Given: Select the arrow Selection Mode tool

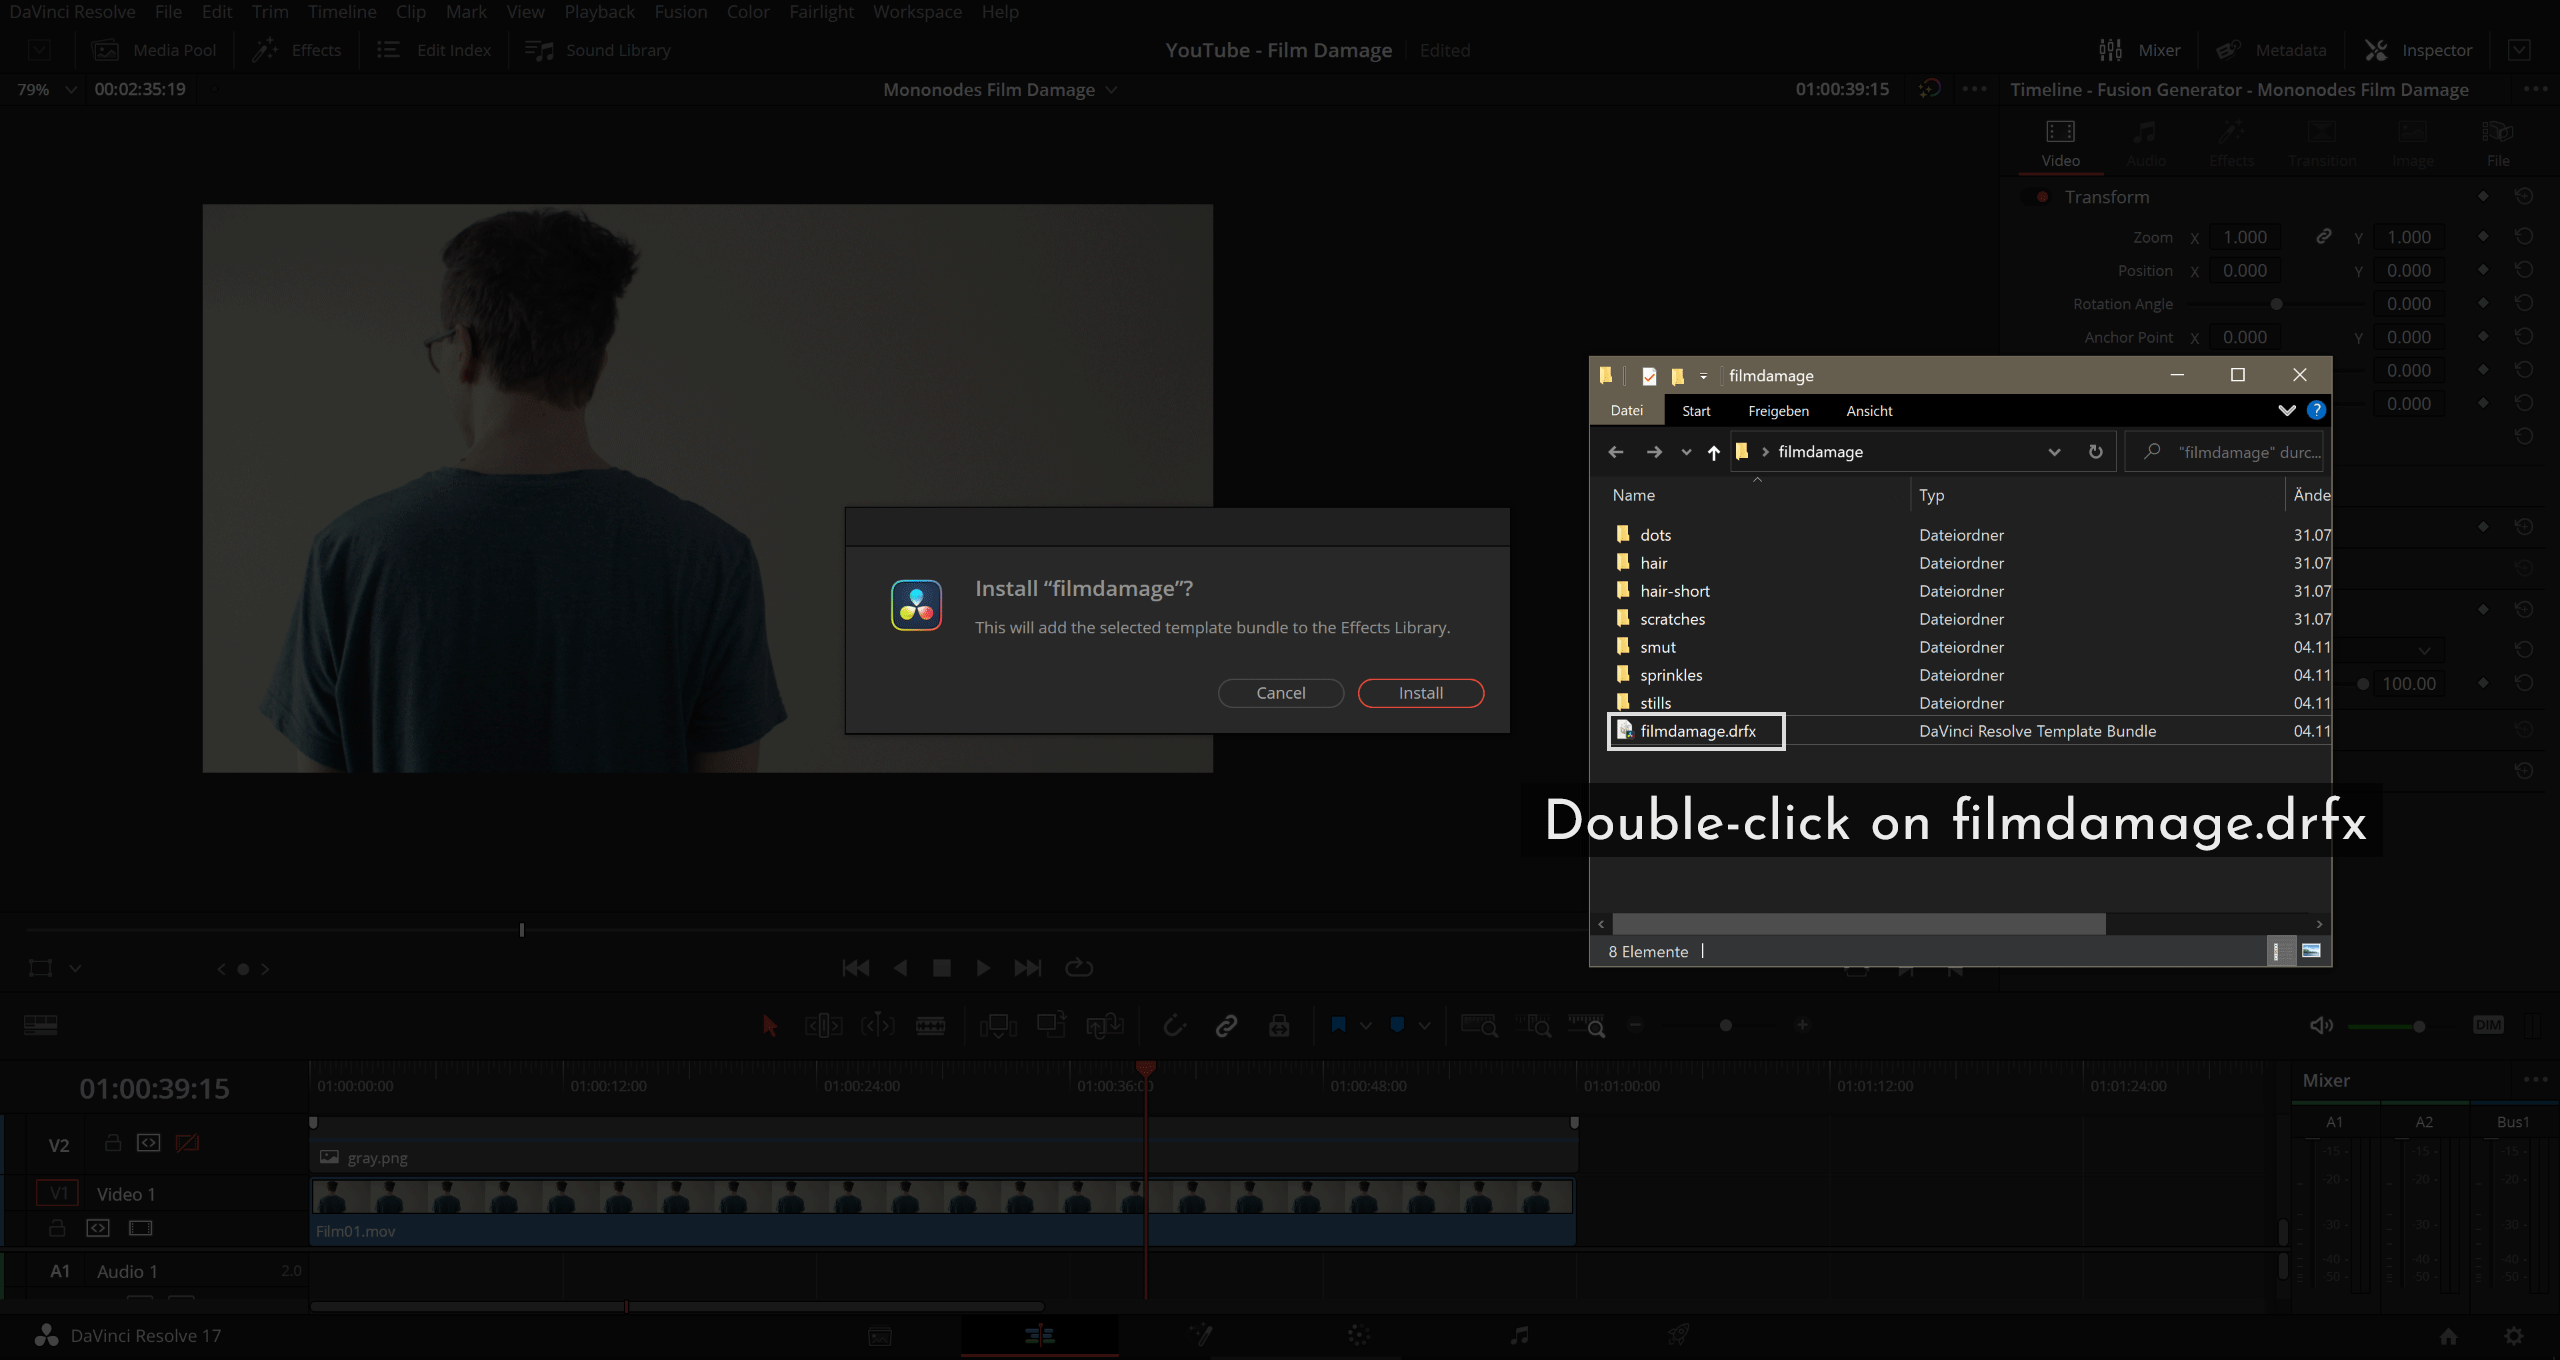Looking at the screenshot, I should click(769, 1025).
